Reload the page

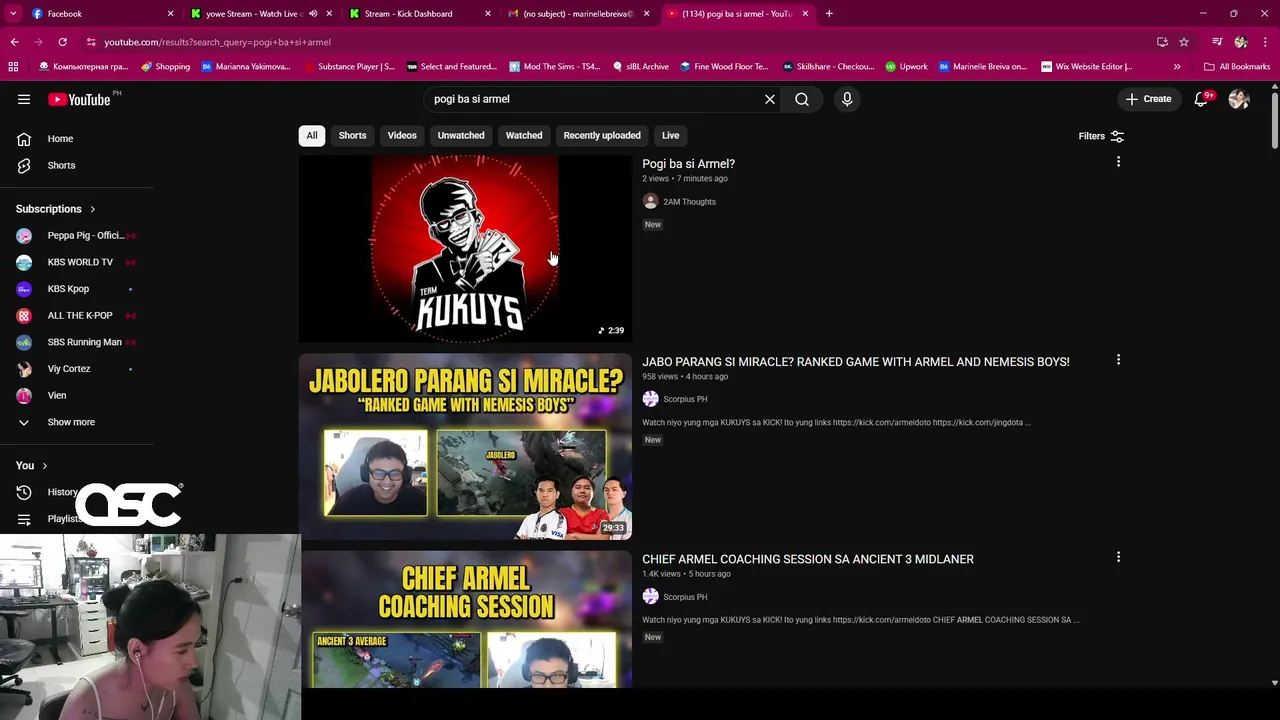coord(62,42)
